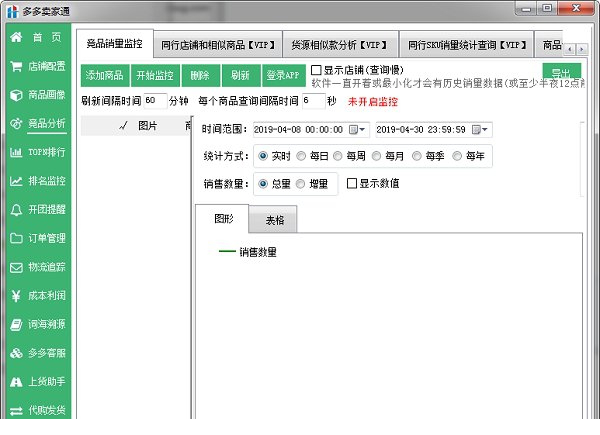Click the 图片 column header
Viewport: 600px width, 435px height.
pyautogui.click(x=147, y=125)
